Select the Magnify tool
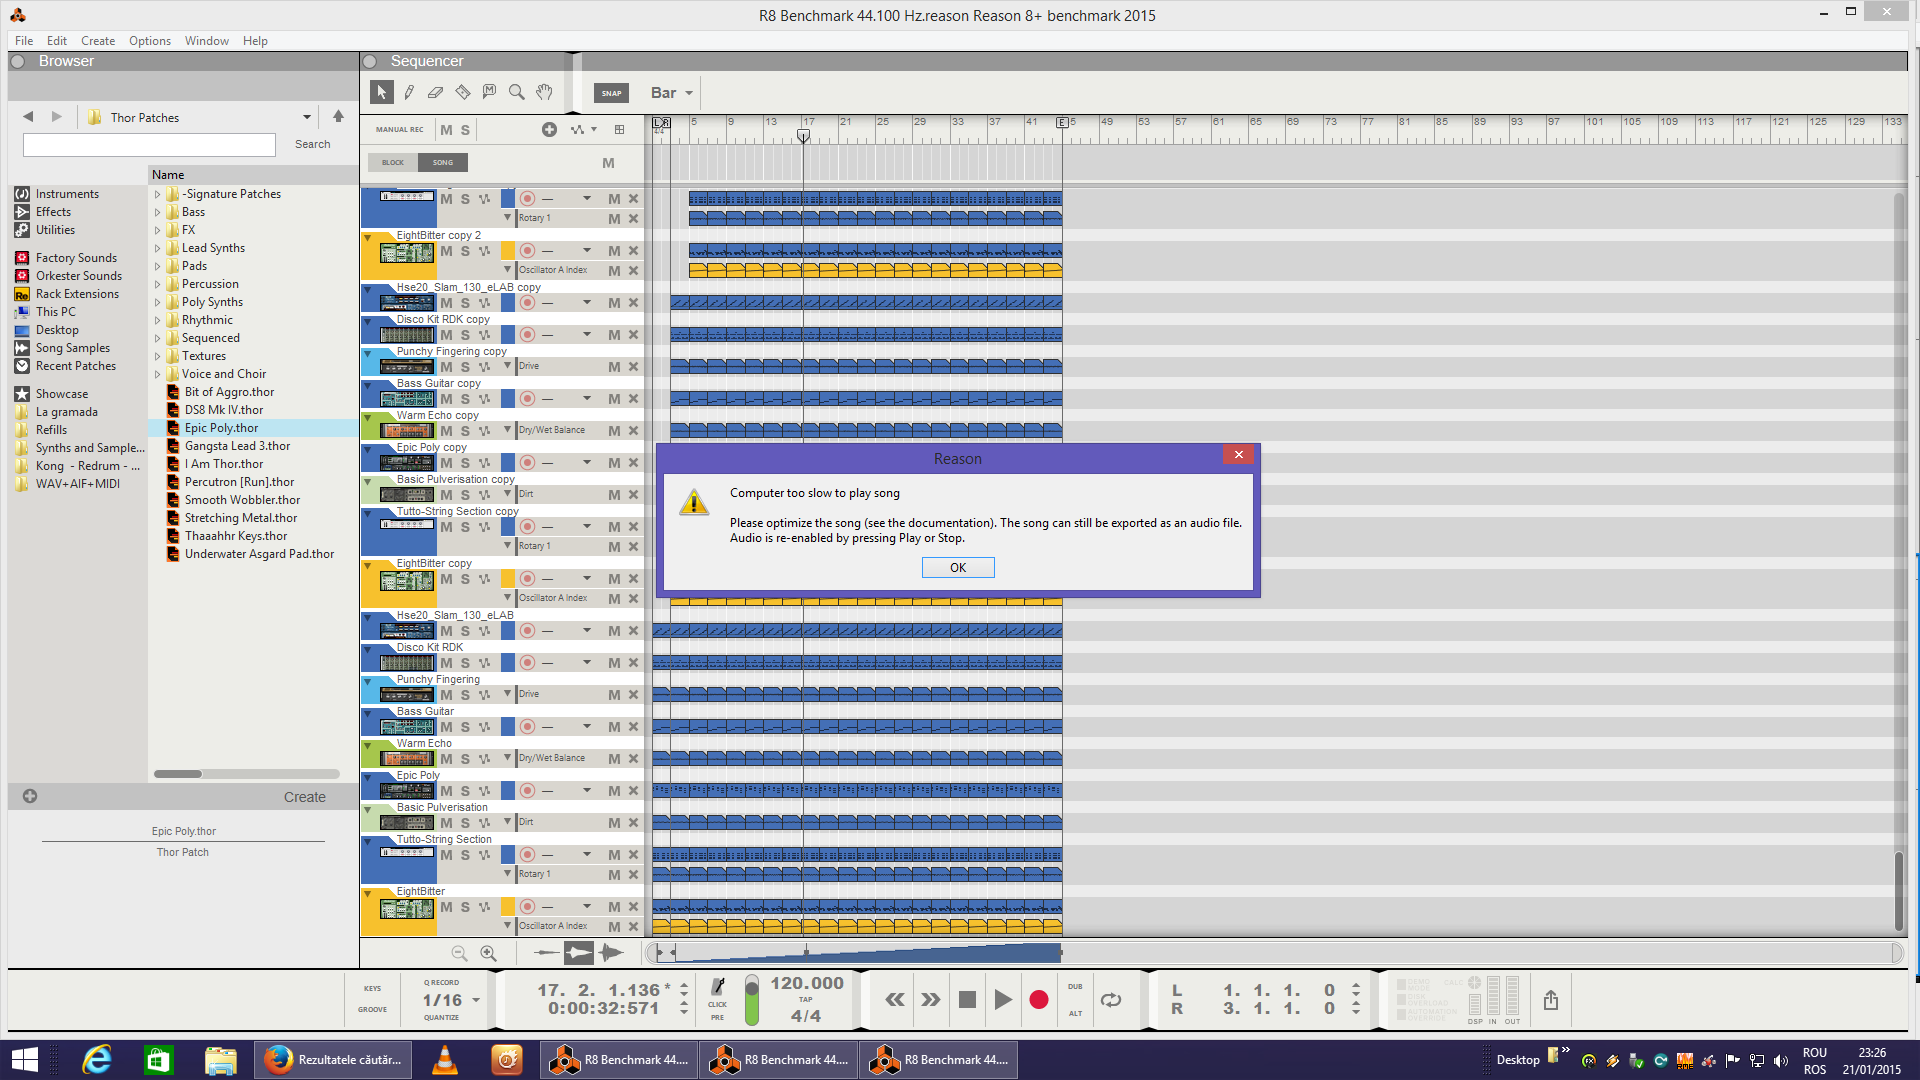 click(516, 92)
